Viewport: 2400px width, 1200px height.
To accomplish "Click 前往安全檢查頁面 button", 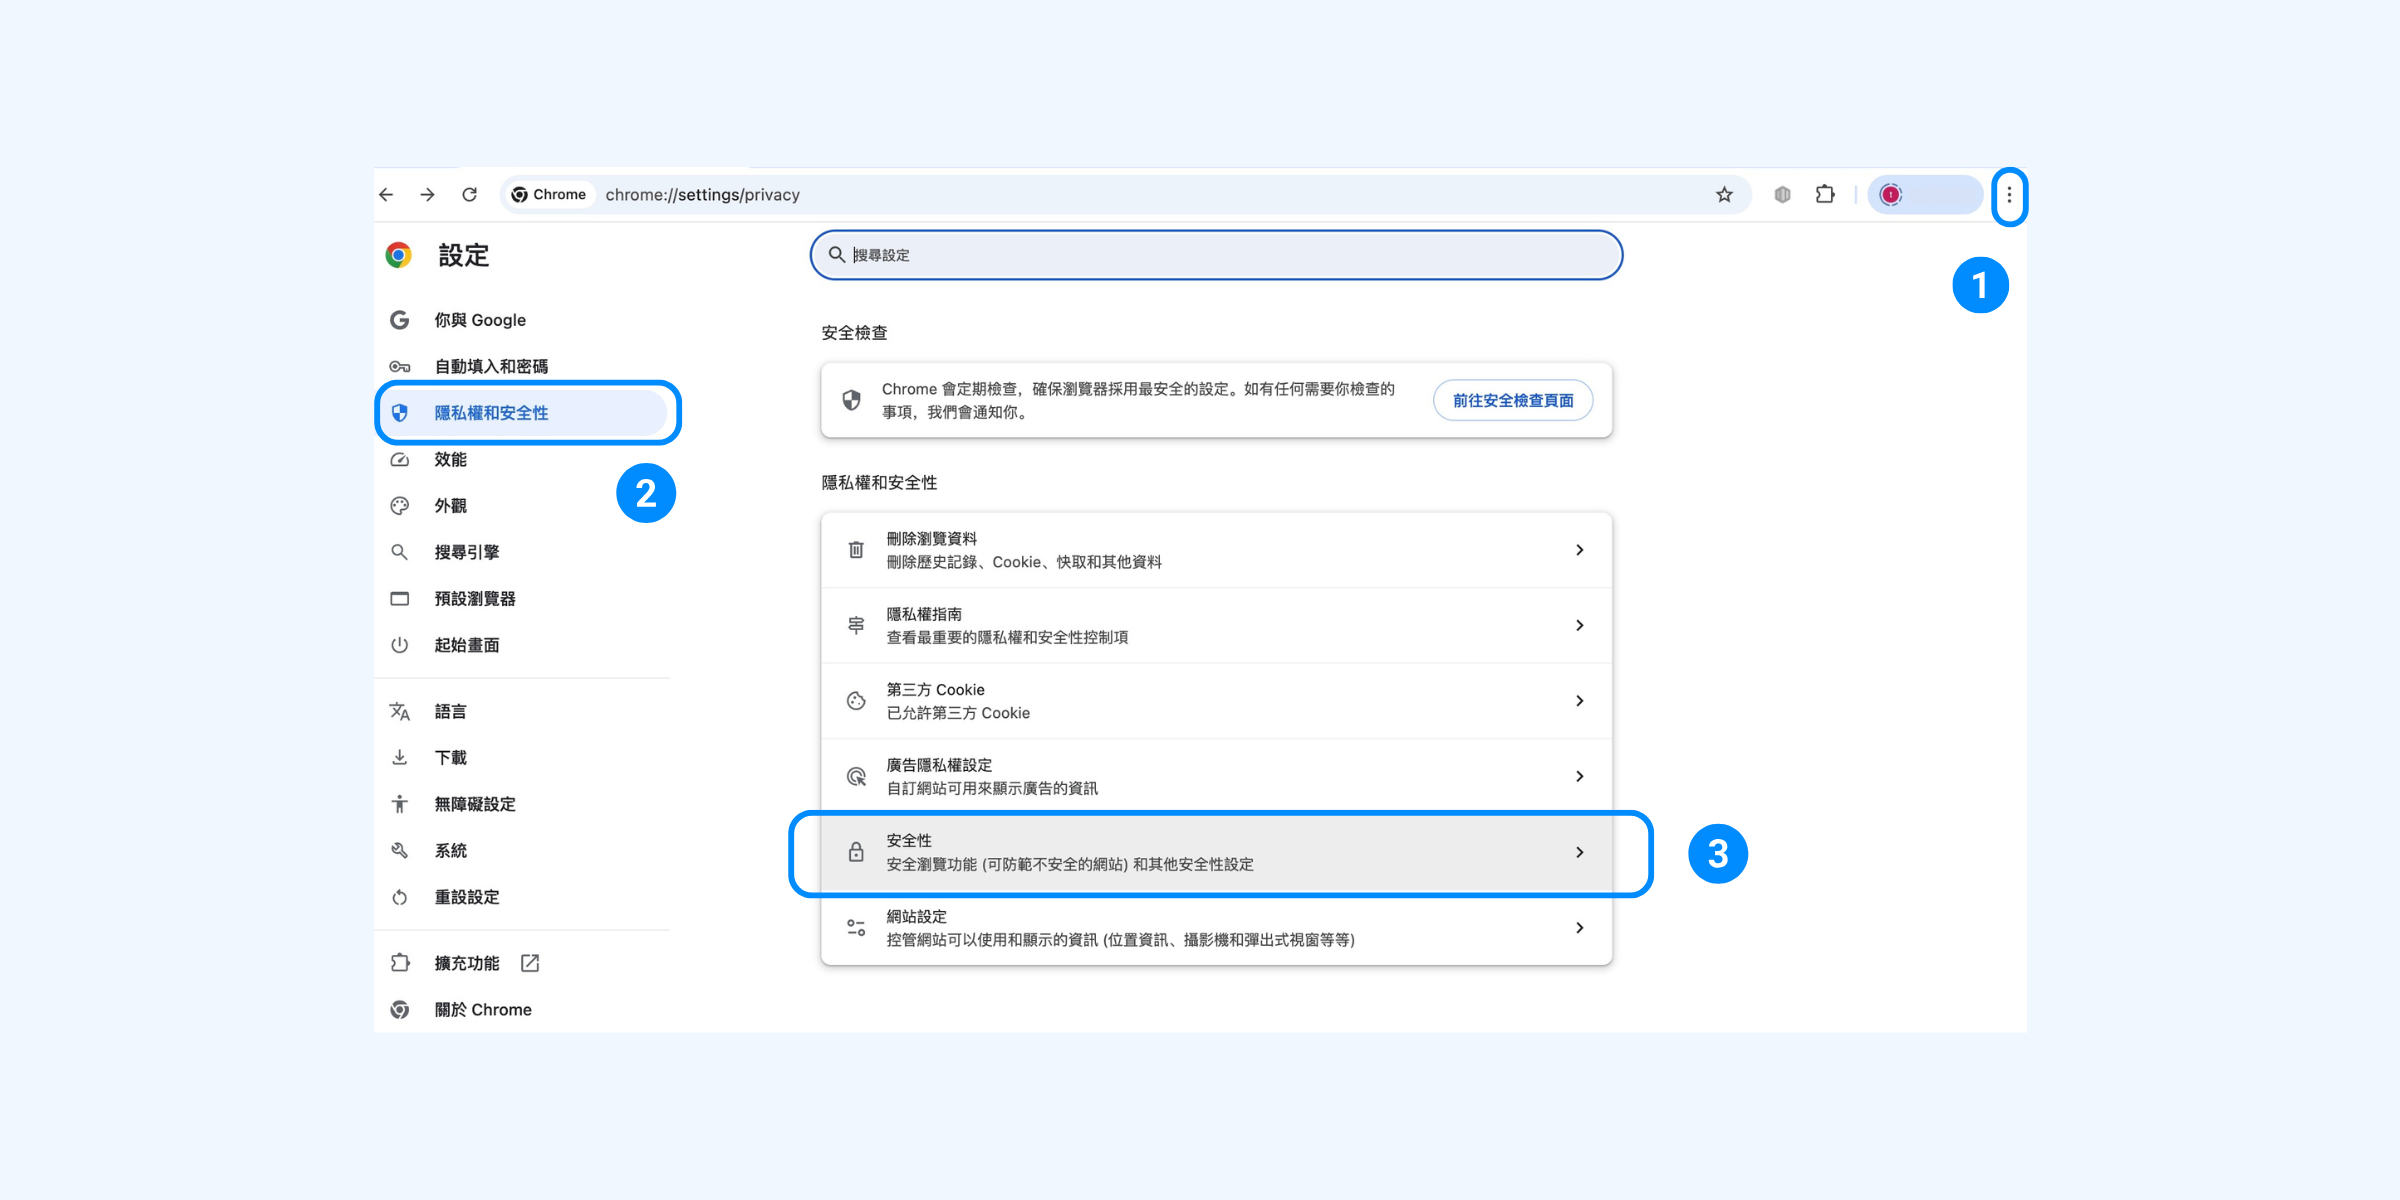I will click(1512, 401).
